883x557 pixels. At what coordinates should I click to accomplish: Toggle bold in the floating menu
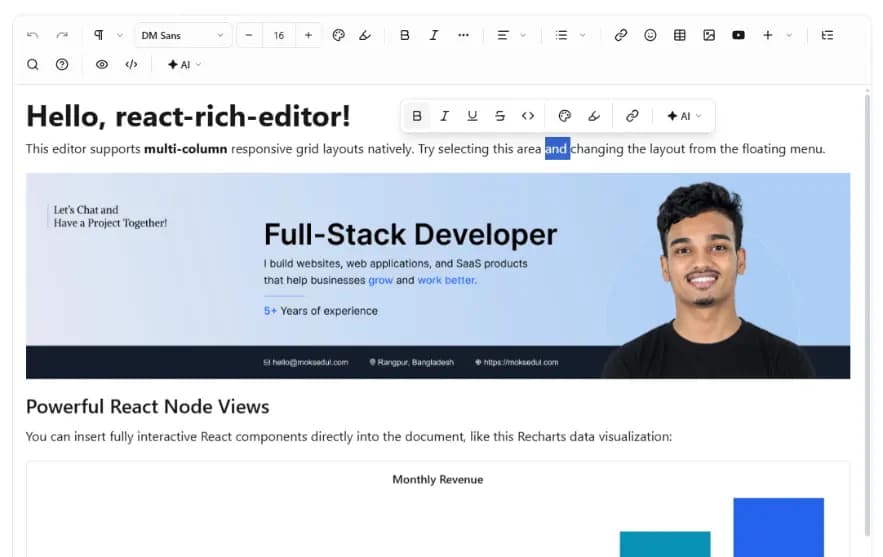[x=417, y=116]
